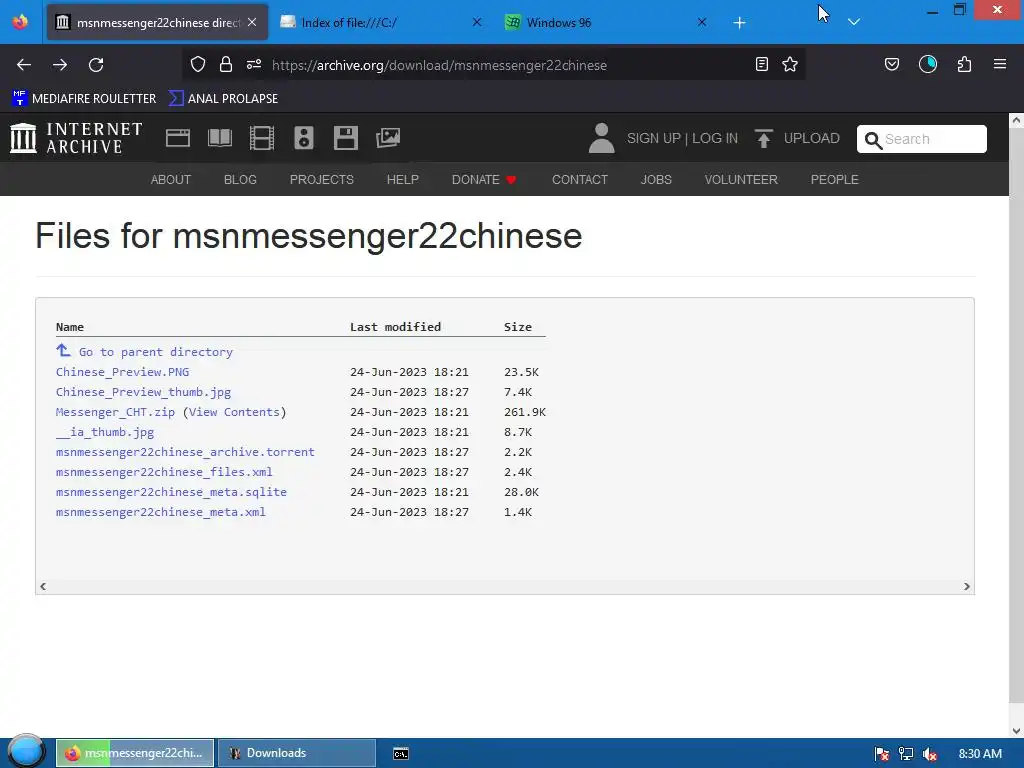Click the UPLOAD text link
Screen dimensions: 1024x768
pyautogui.click(x=812, y=138)
